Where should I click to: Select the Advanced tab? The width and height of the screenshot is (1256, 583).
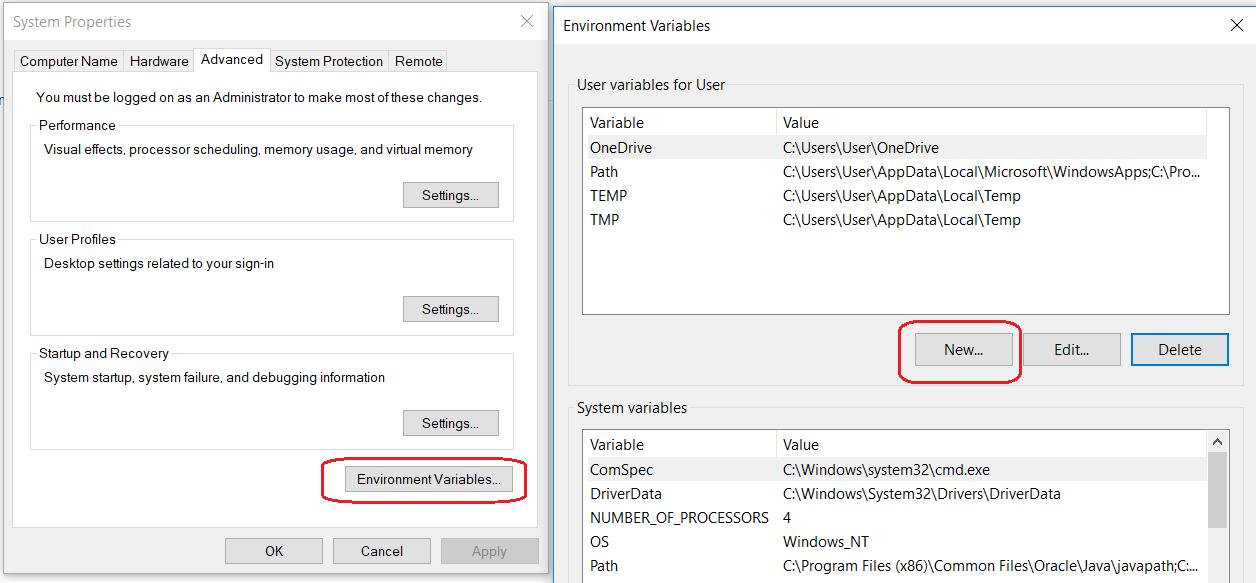231,59
